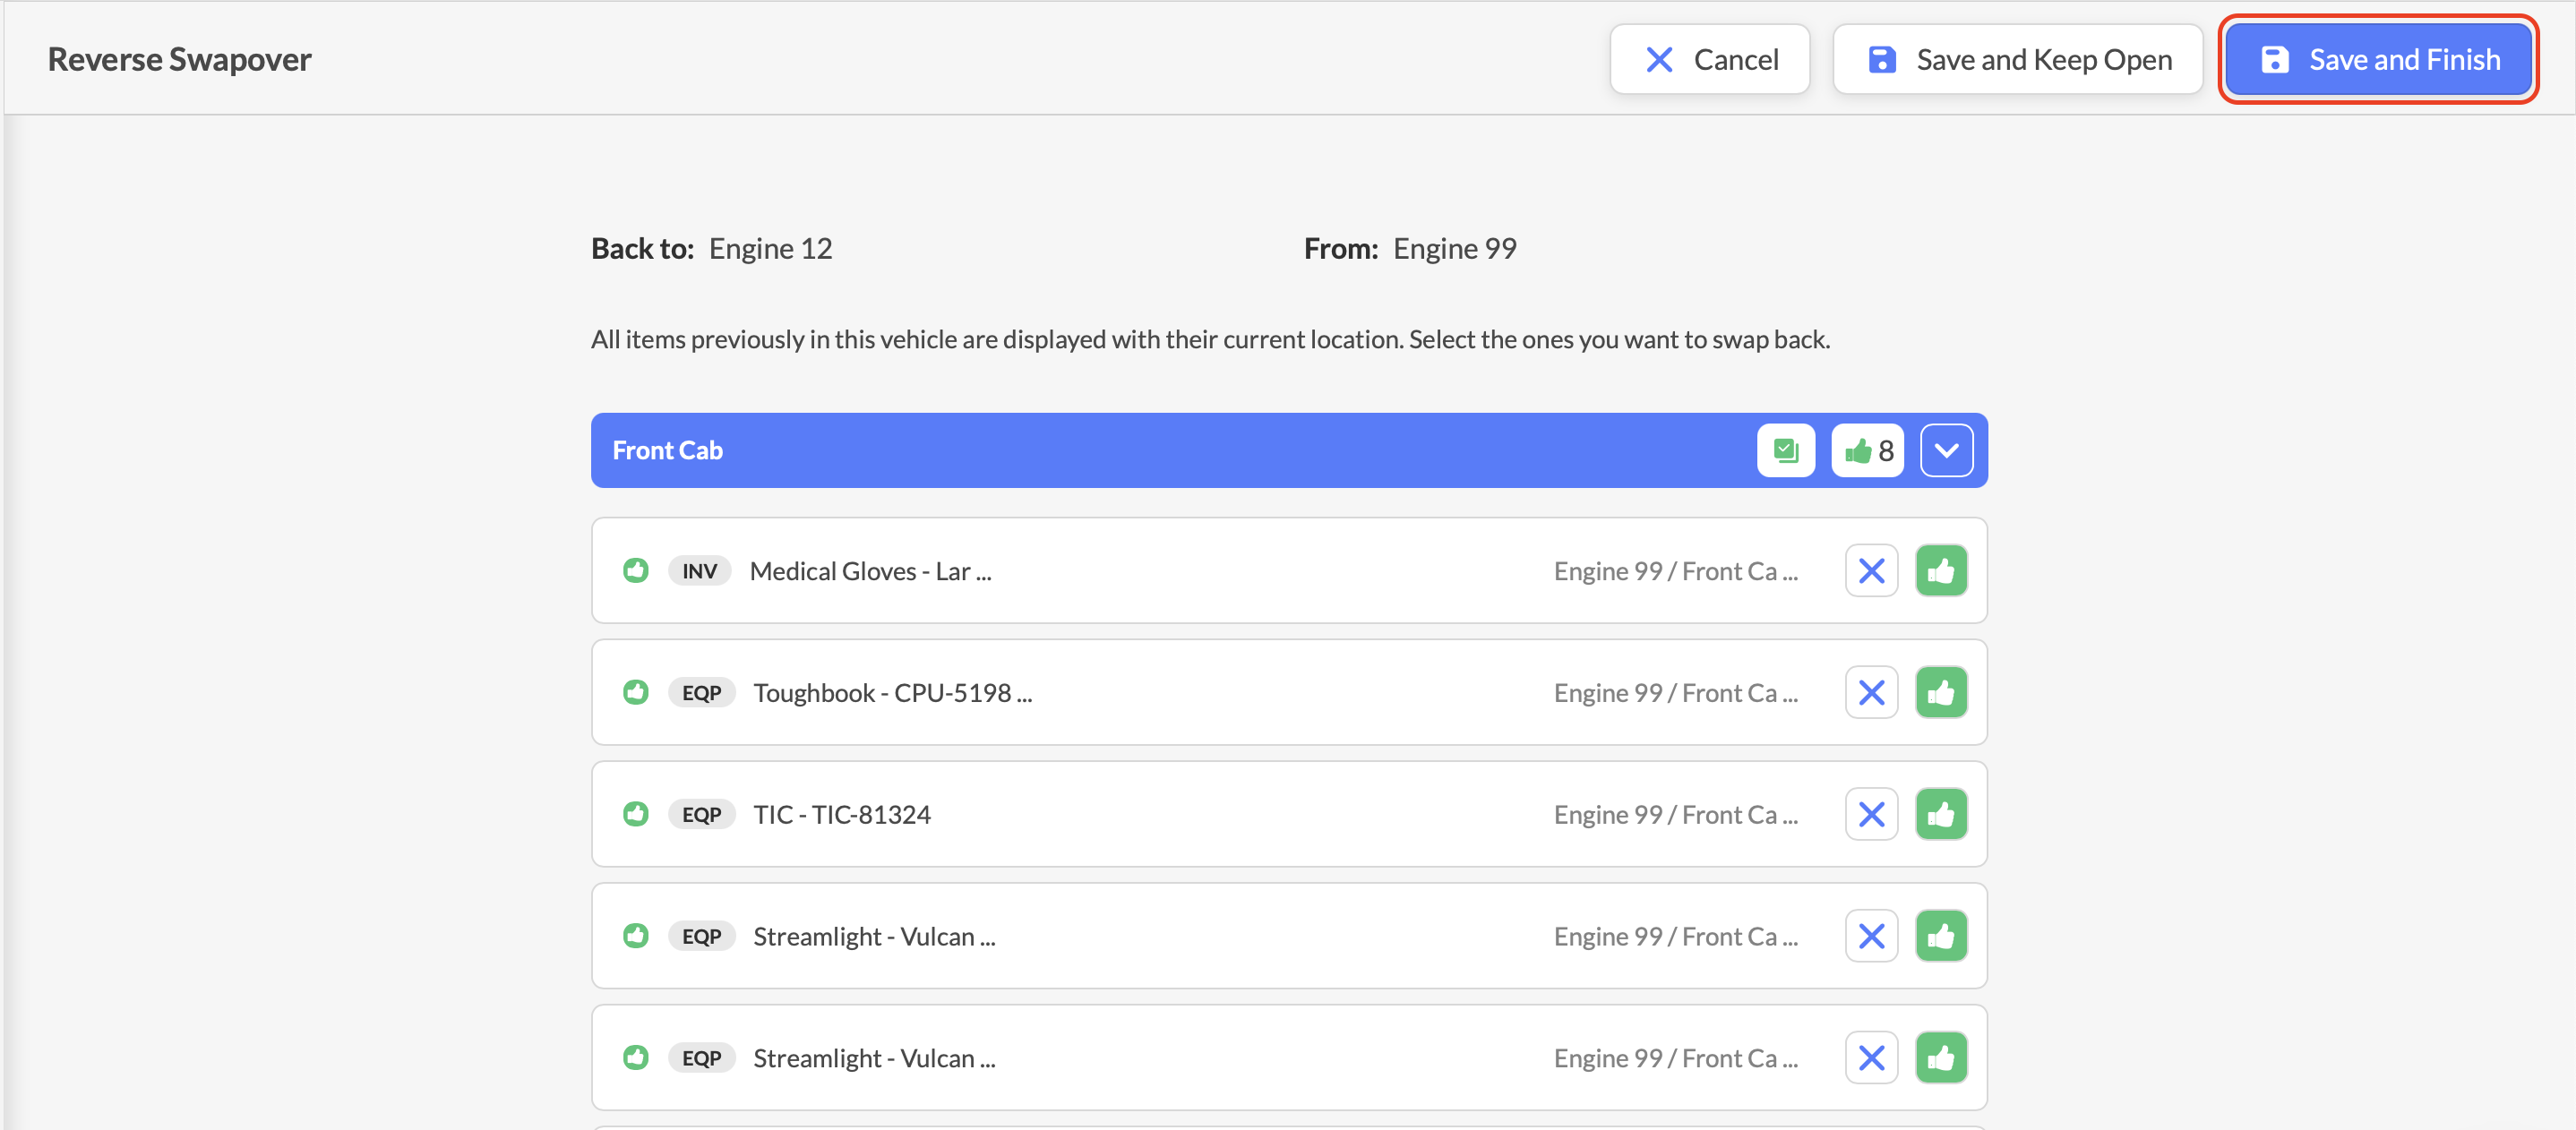The height and width of the screenshot is (1130, 2576).
Task: Click thumbs-up for Medical Gloves row
Action: pyautogui.click(x=1941, y=570)
